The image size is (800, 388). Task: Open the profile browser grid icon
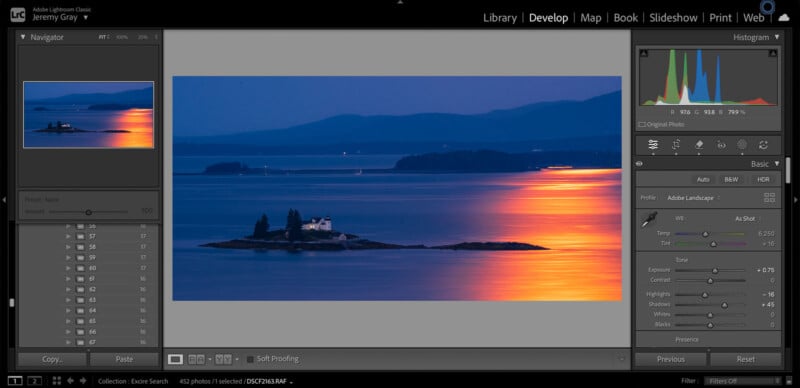[769, 198]
